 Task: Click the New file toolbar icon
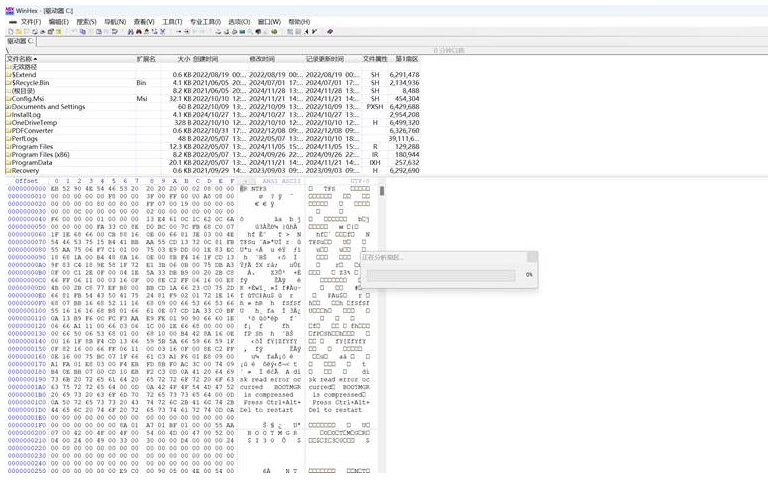tap(11, 31)
